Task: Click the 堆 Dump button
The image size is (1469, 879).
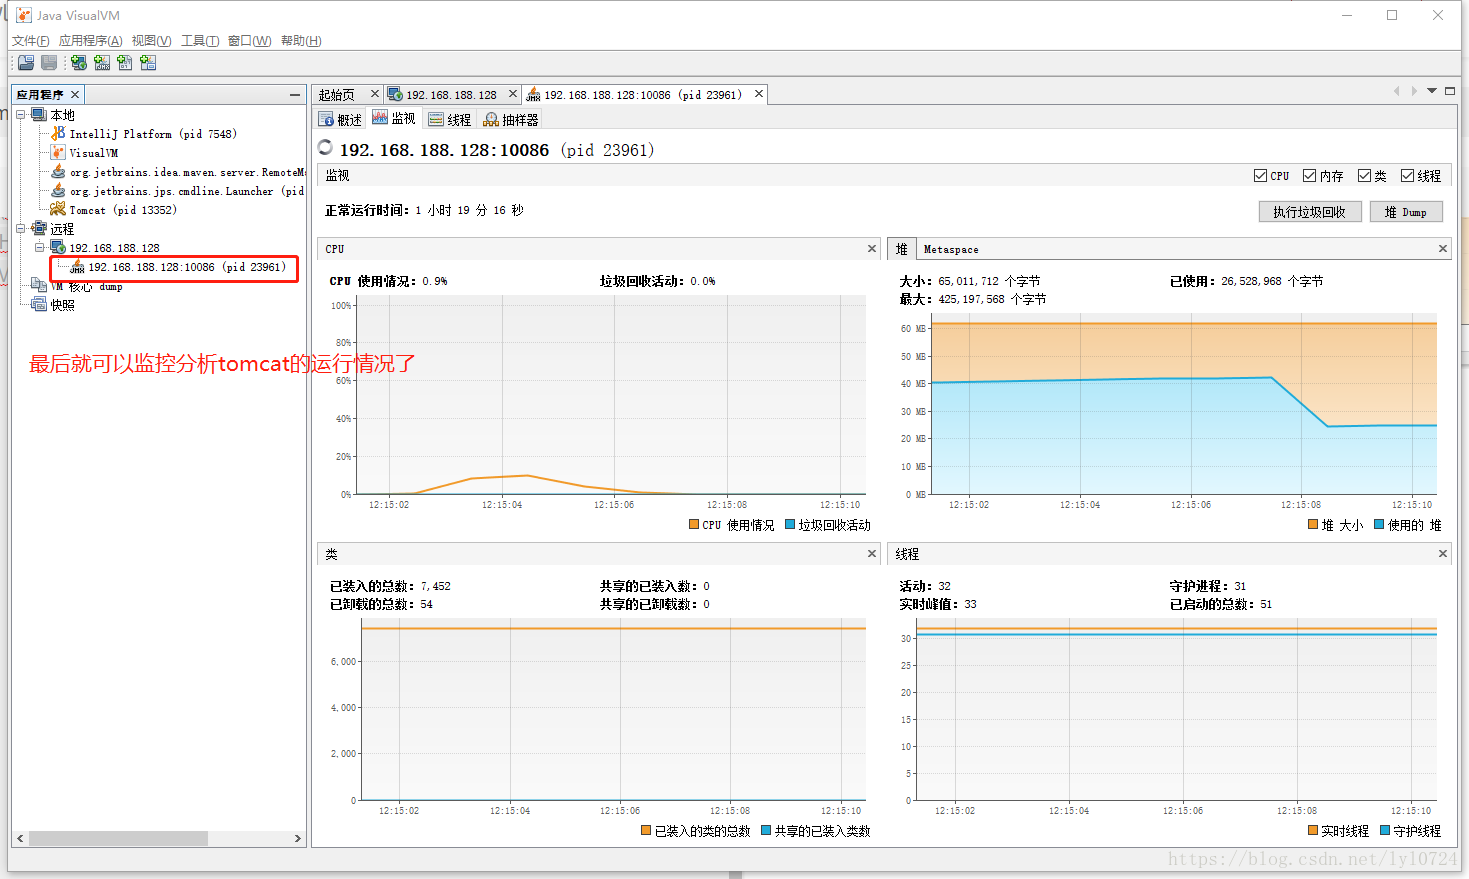Action: [1405, 212]
